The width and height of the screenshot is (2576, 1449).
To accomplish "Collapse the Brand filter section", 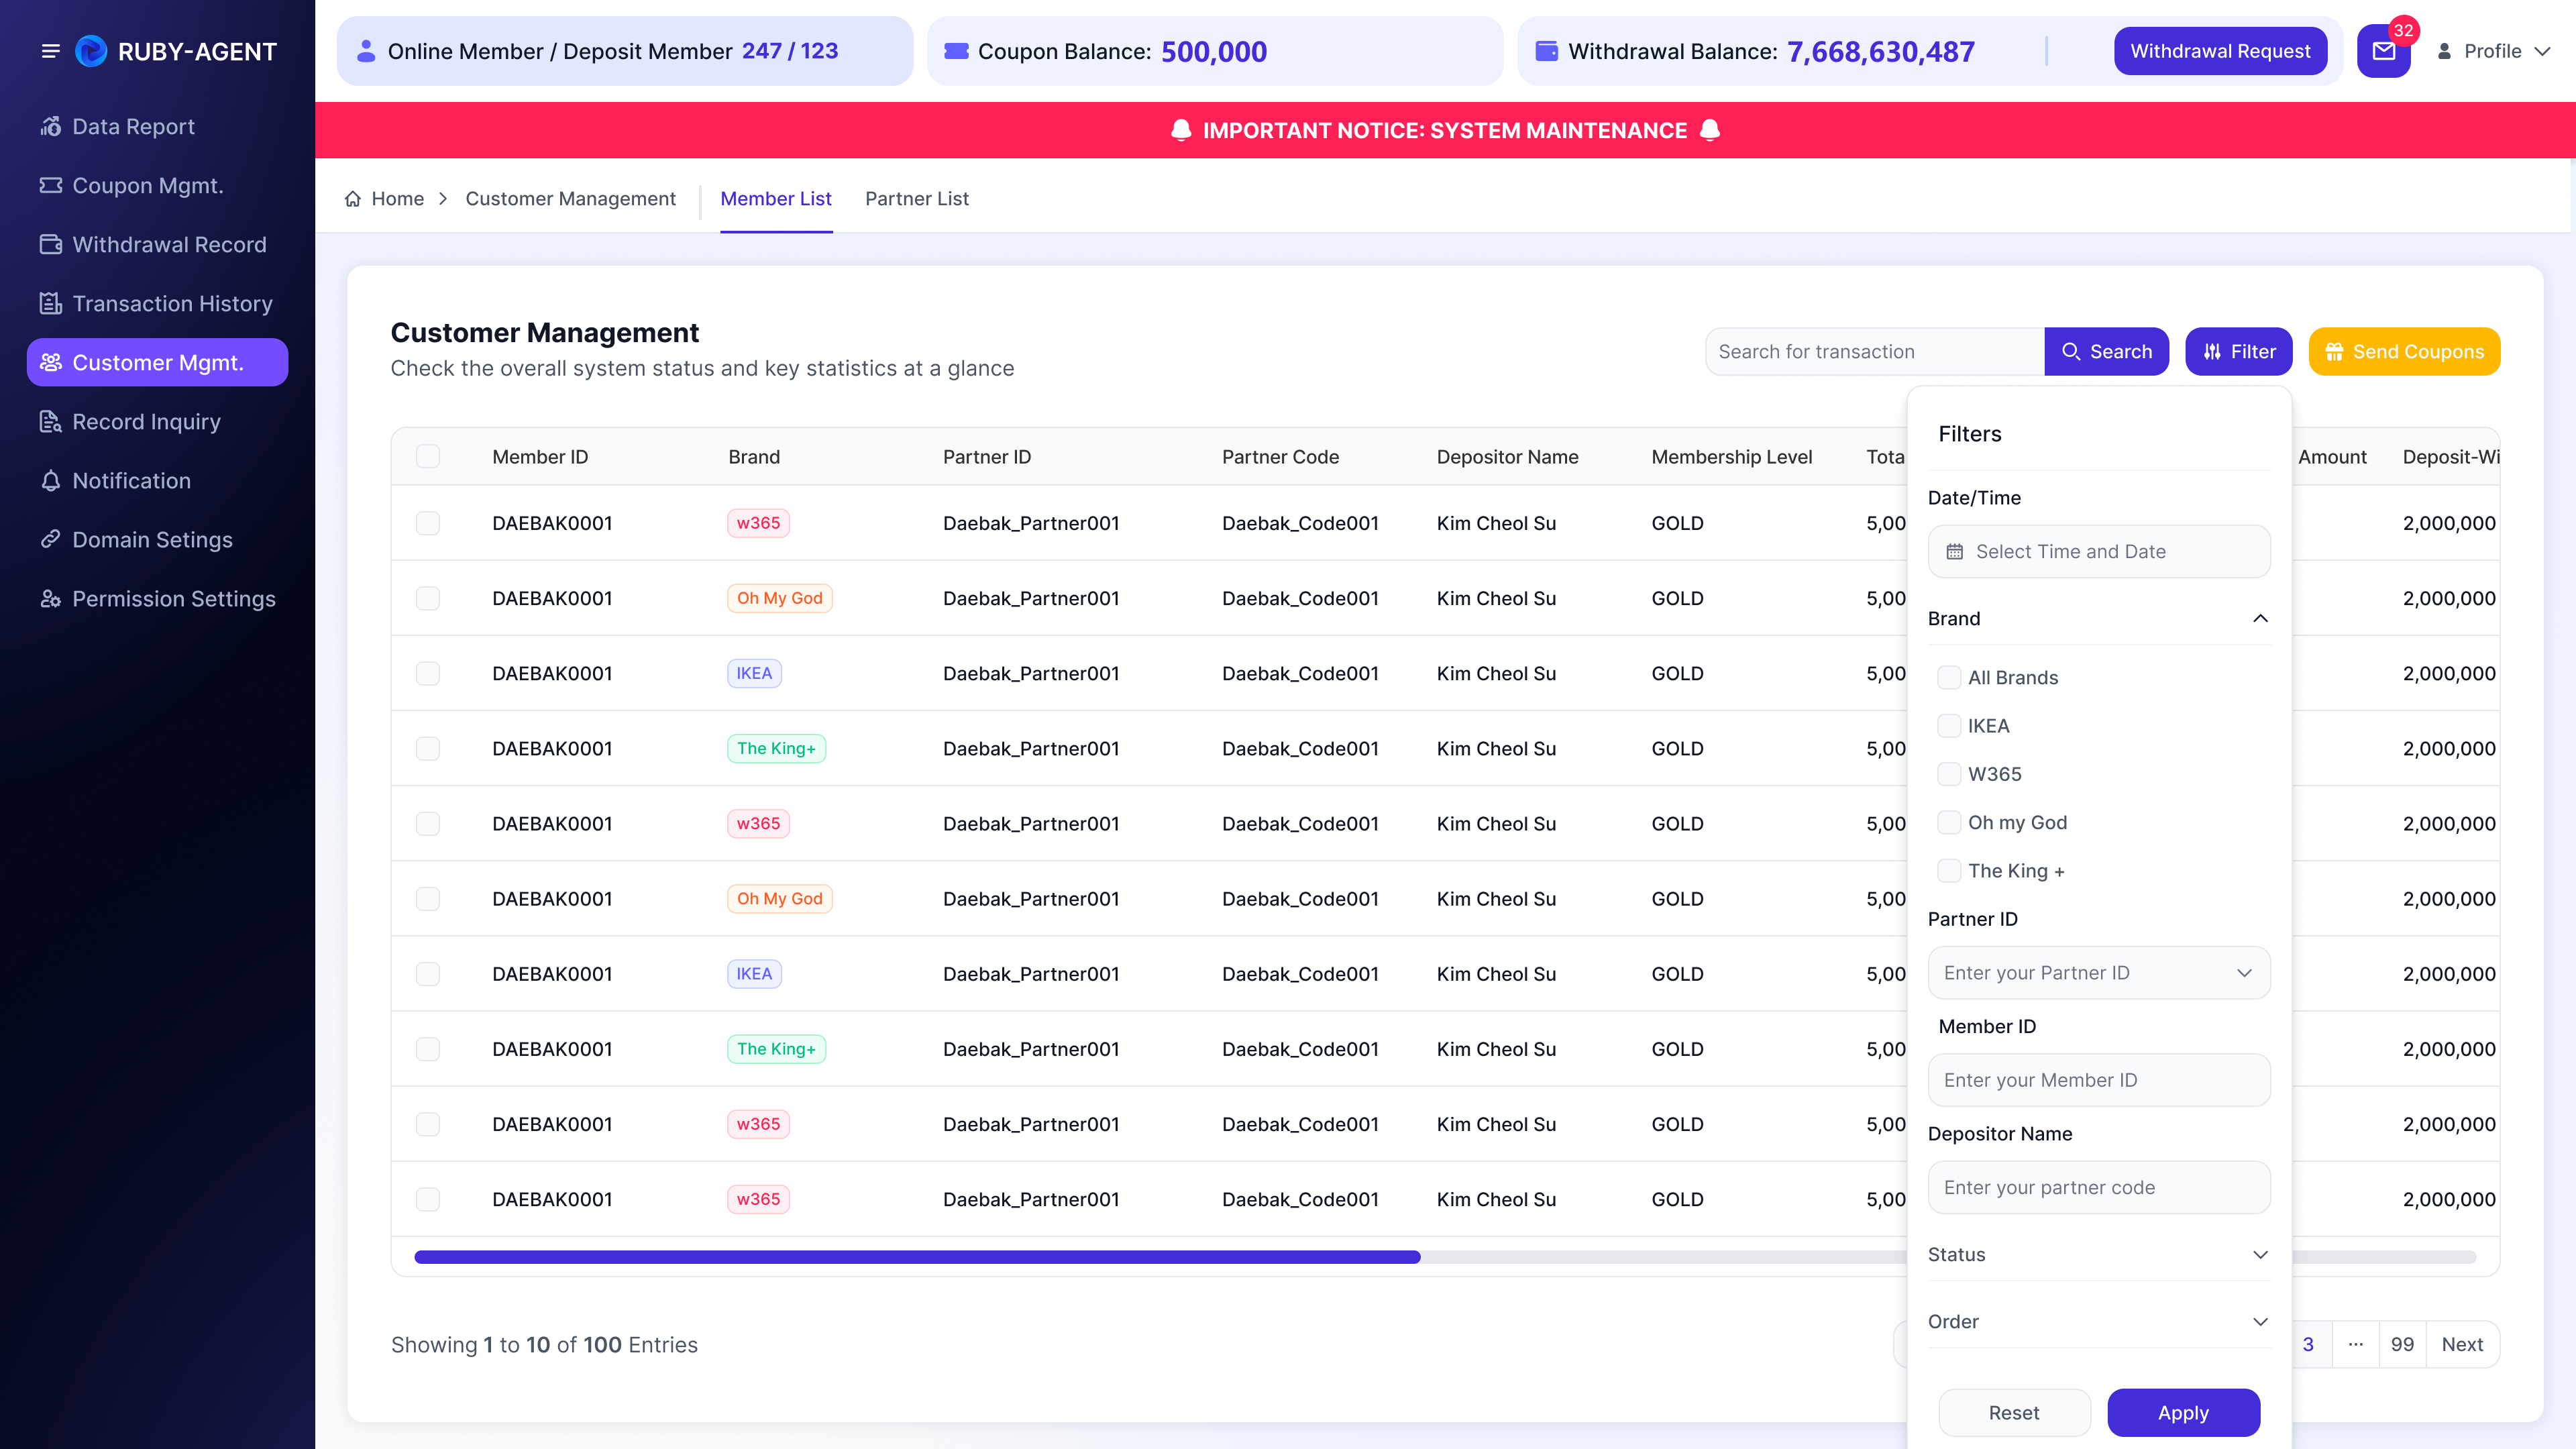I will (x=2259, y=618).
